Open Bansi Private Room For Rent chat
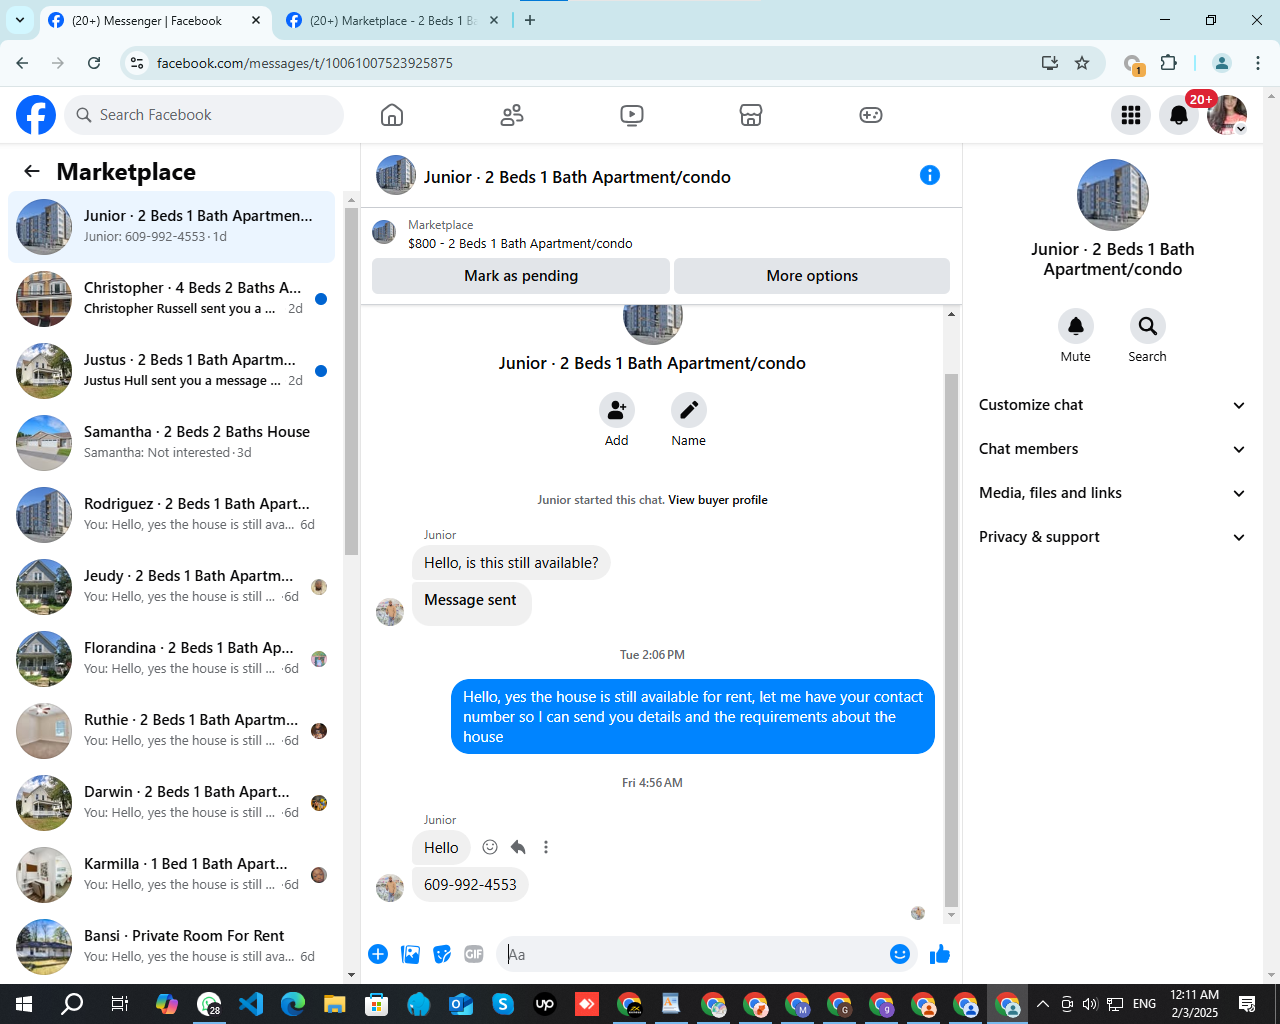Image resolution: width=1280 pixels, height=1024 pixels. pos(172,946)
